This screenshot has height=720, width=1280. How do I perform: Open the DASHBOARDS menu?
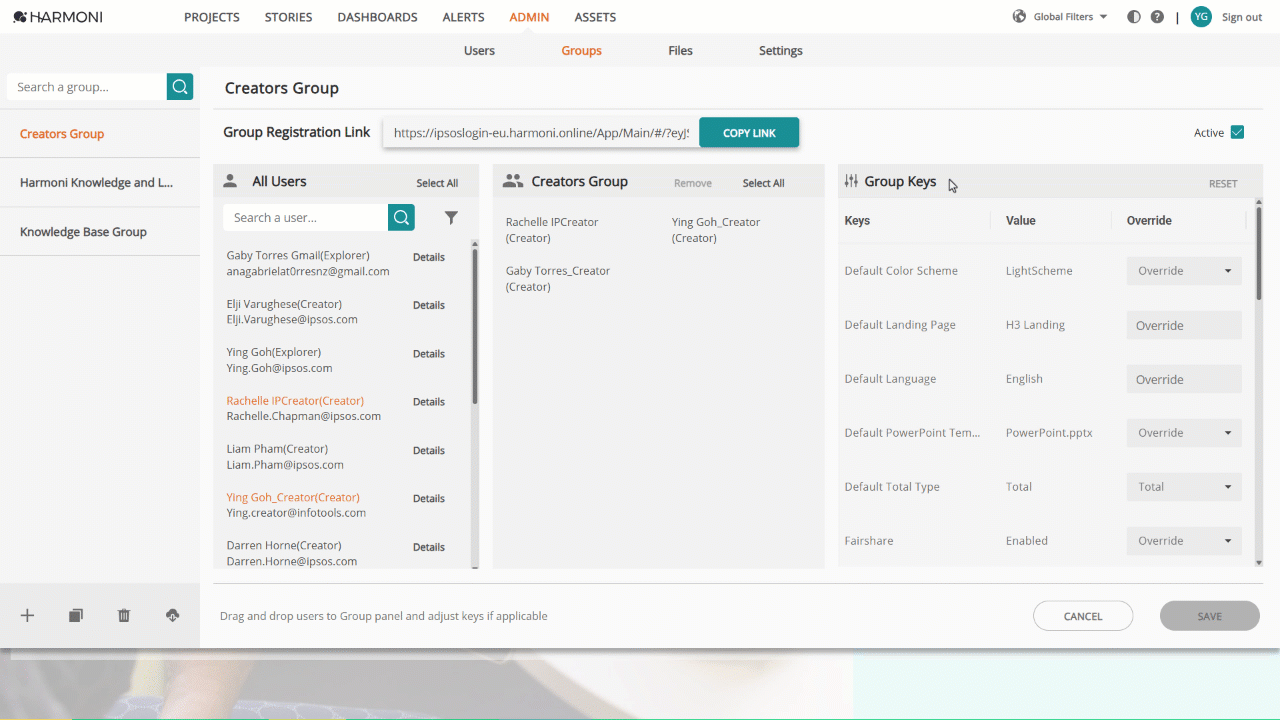(377, 17)
